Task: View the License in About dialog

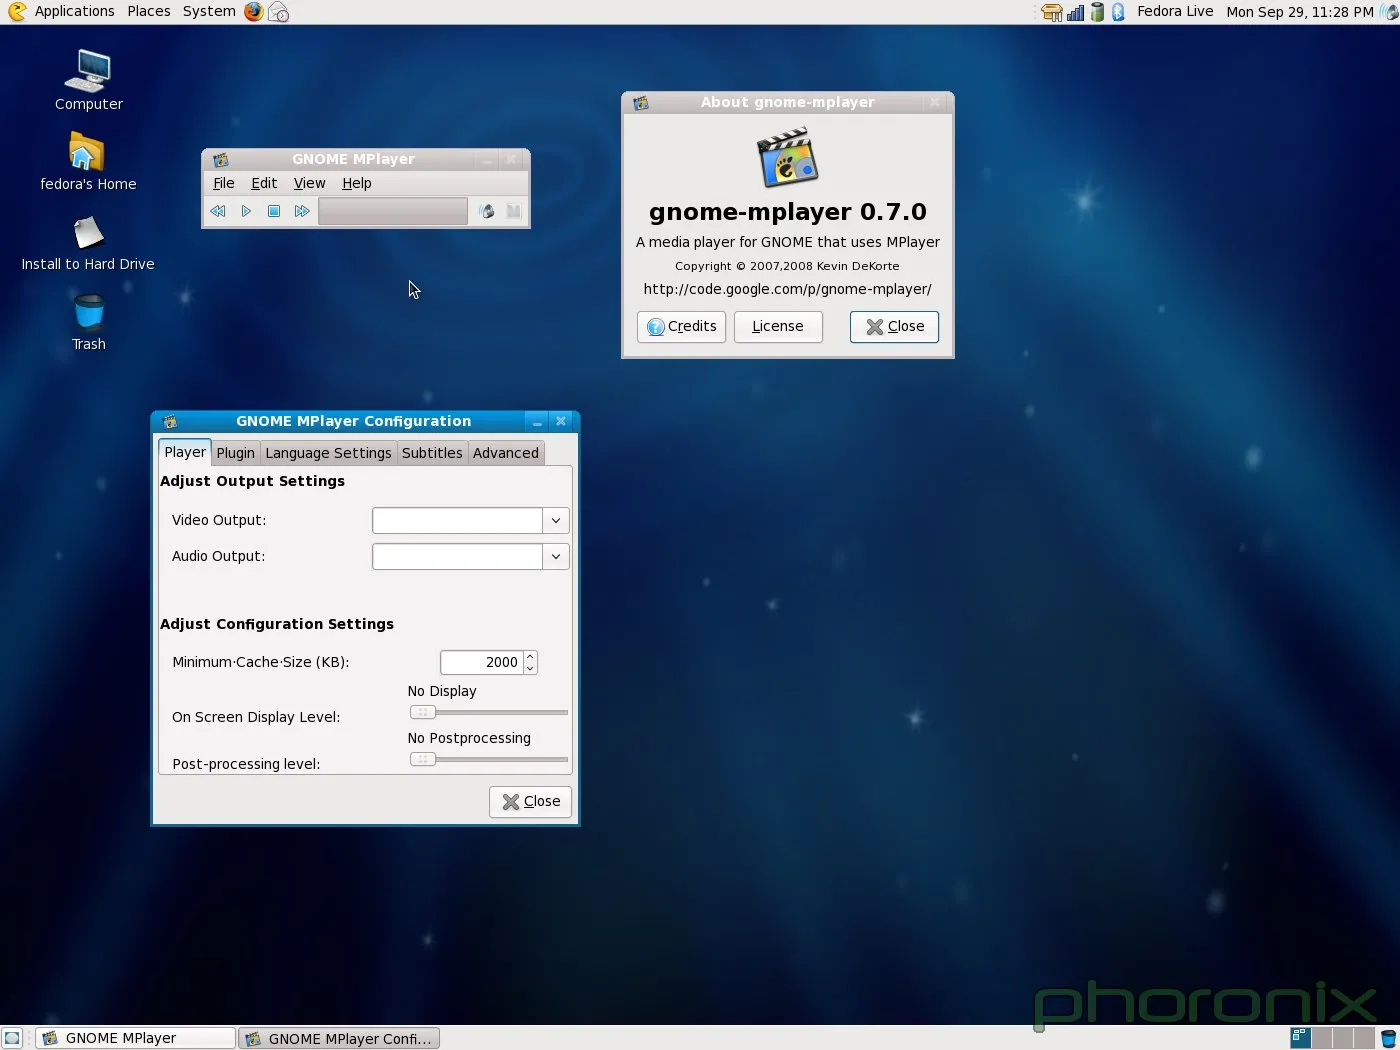Action: pos(778,326)
